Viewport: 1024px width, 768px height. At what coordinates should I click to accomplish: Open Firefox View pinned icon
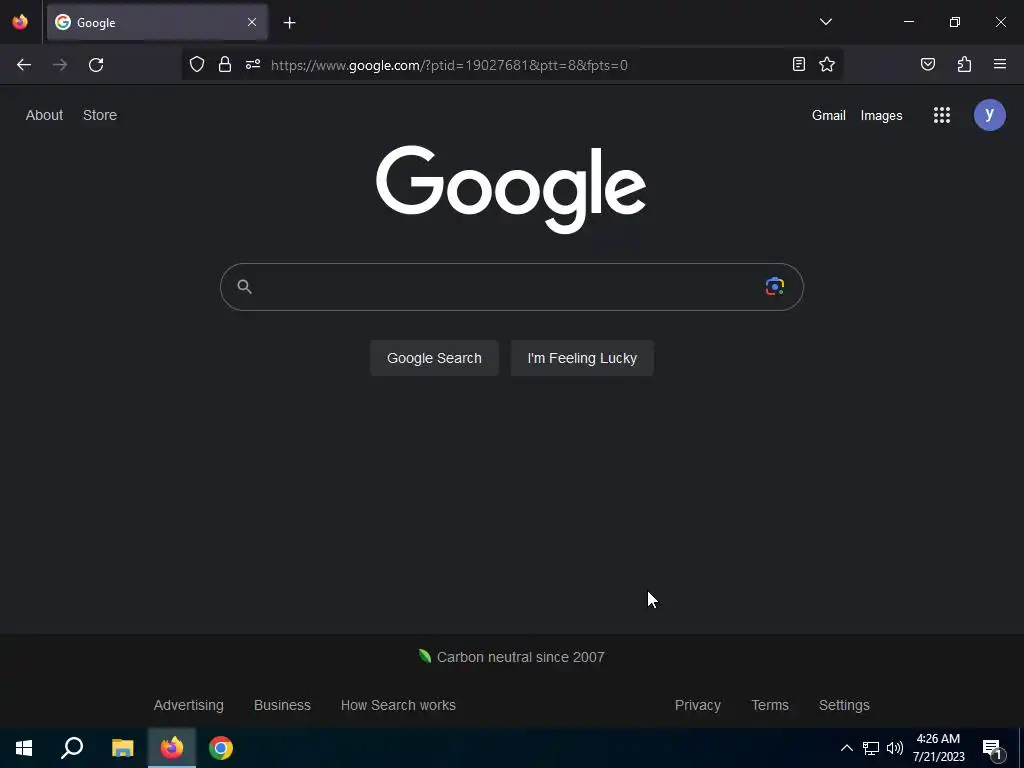(20, 22)
